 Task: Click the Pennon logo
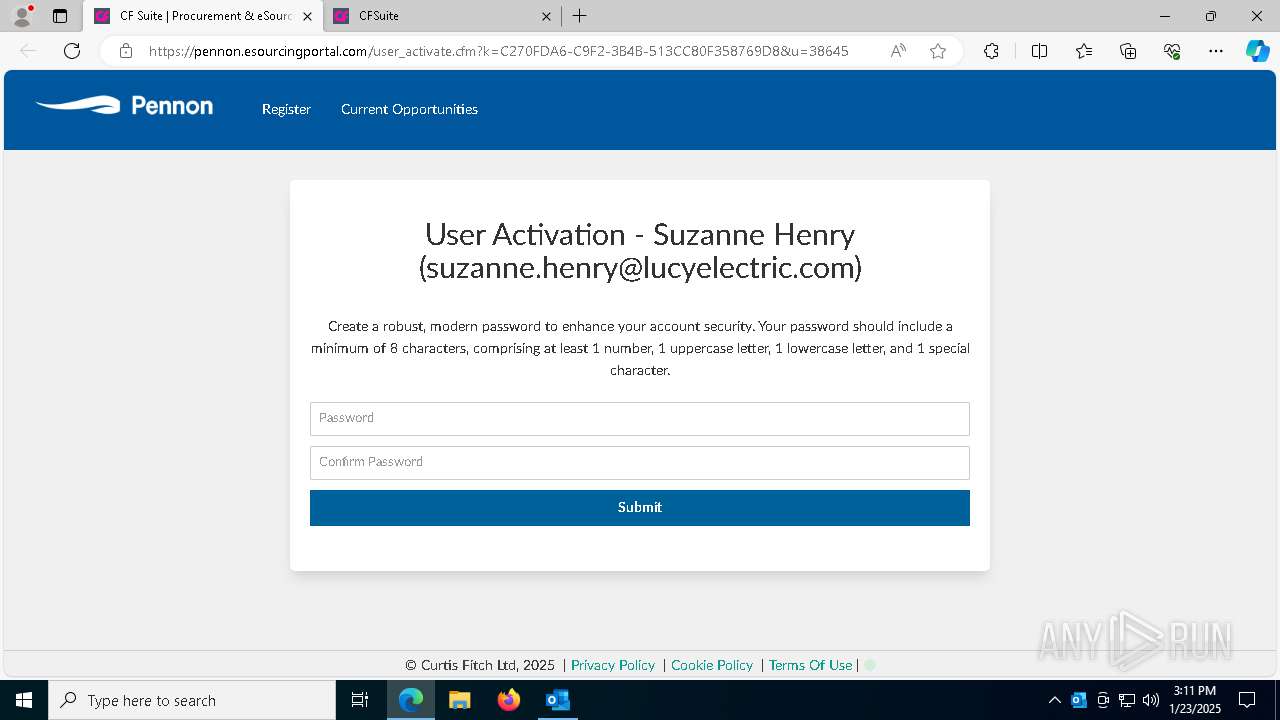point(124,106)
